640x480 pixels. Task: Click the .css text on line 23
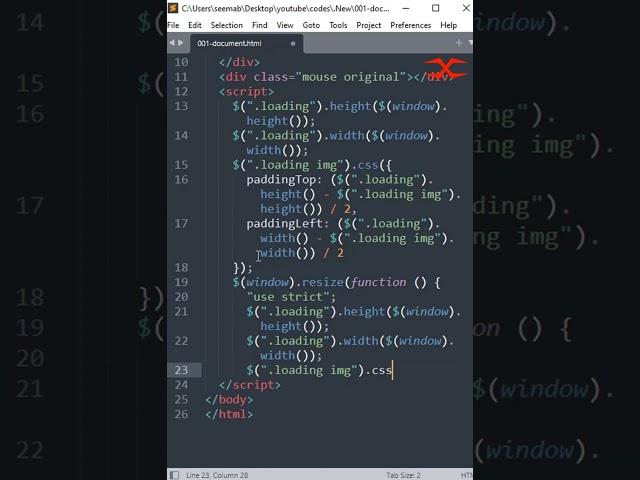pos(378,370)
